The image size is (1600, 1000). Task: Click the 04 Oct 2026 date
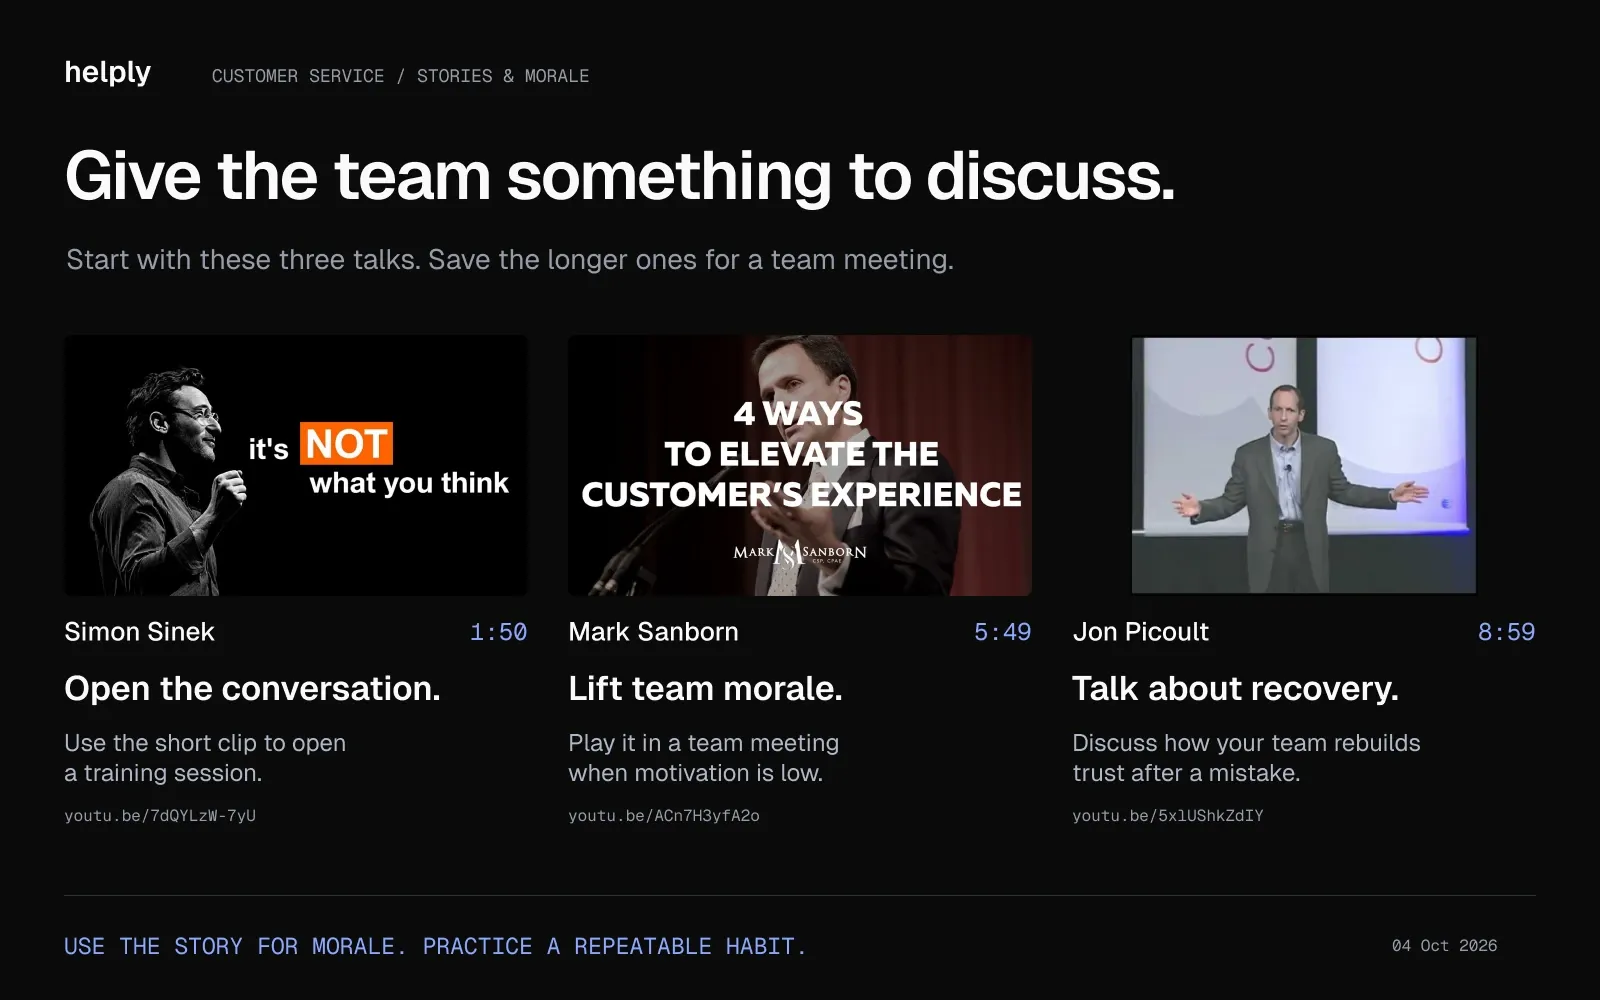tap(1445, 946)
